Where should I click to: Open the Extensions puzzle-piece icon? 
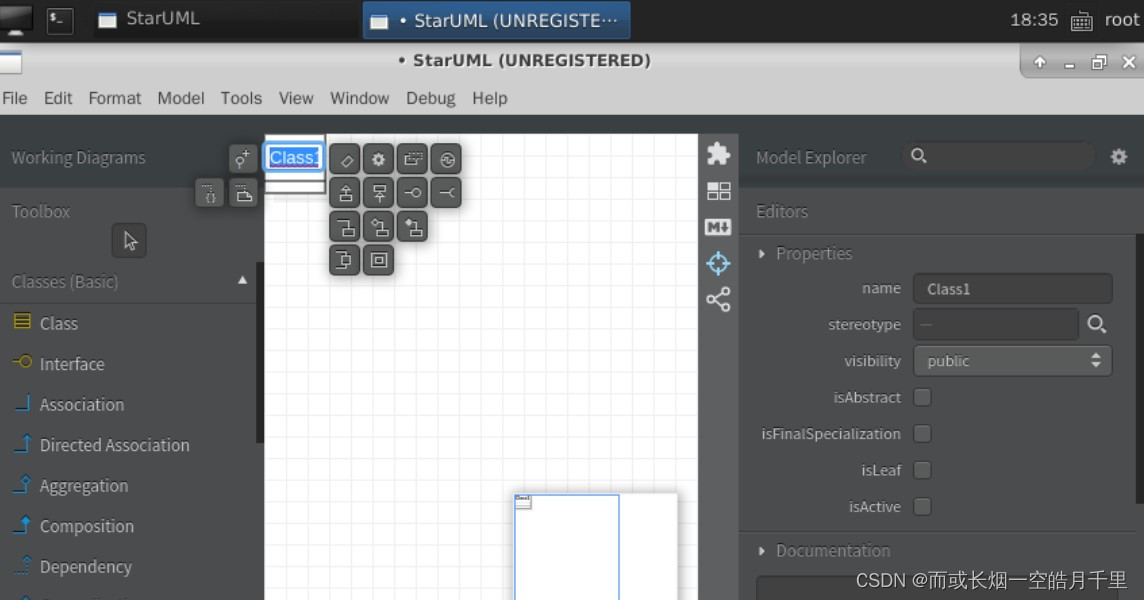(x=719, y=154)
